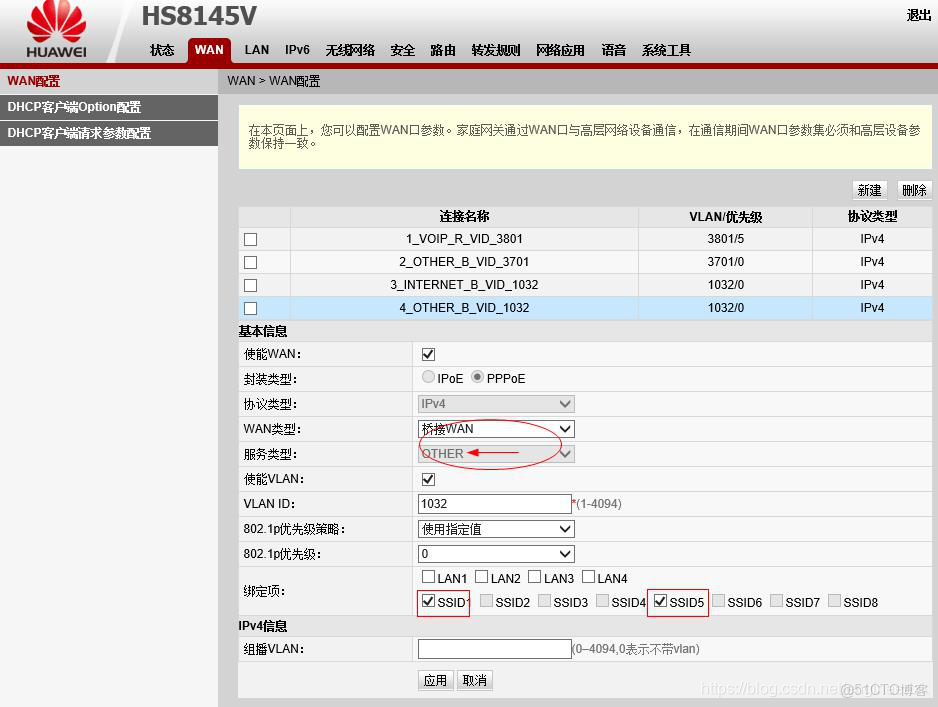The image size is (938, 707).
Task: Select the IPoE encapsulation radio button
Action: [x=429, y=378]
